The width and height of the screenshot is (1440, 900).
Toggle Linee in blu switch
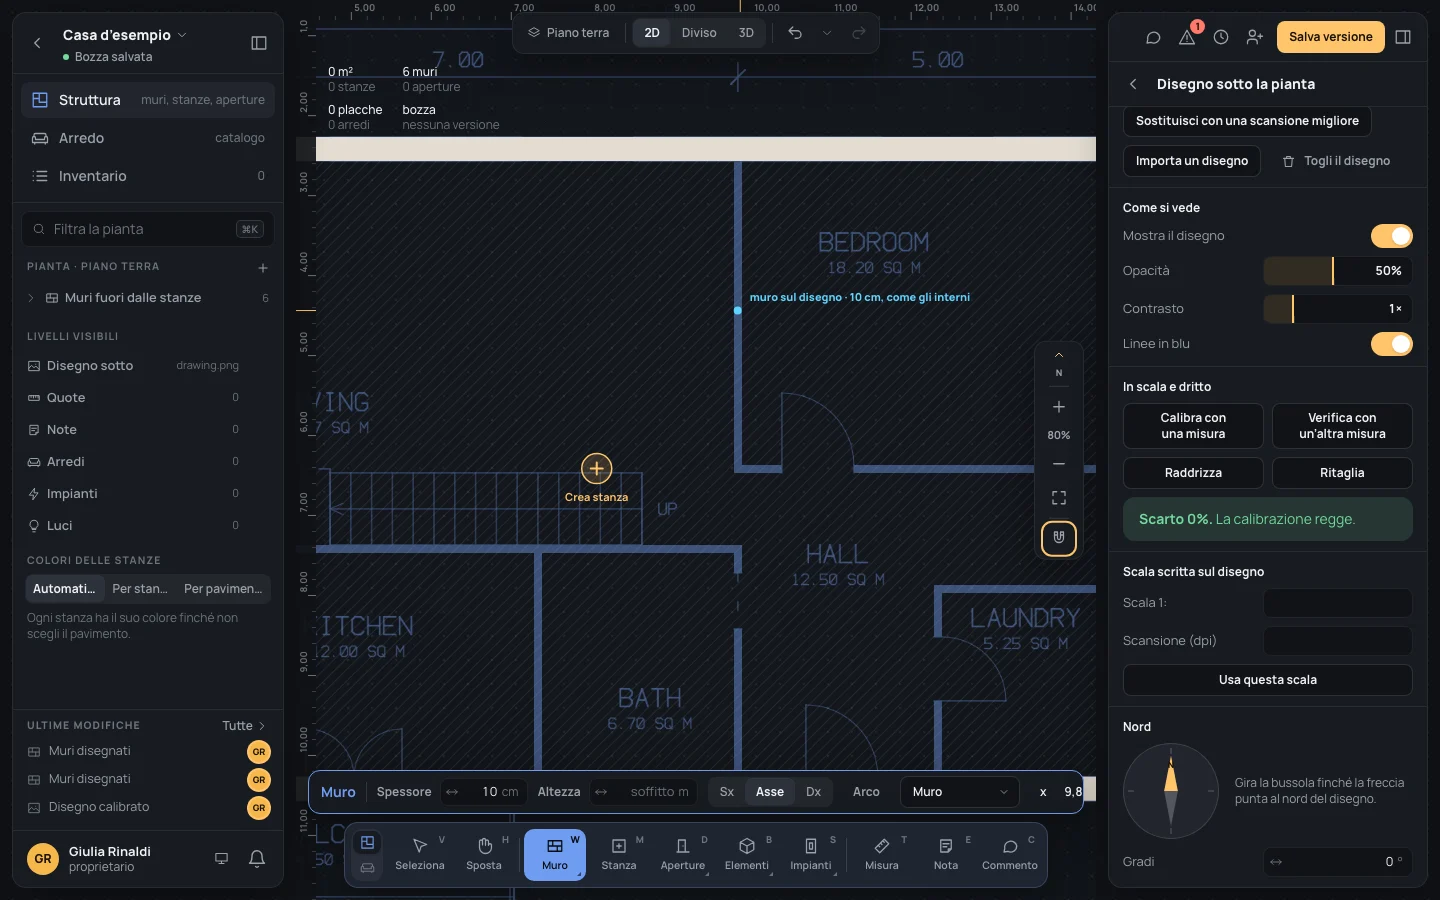[1391, 344]
